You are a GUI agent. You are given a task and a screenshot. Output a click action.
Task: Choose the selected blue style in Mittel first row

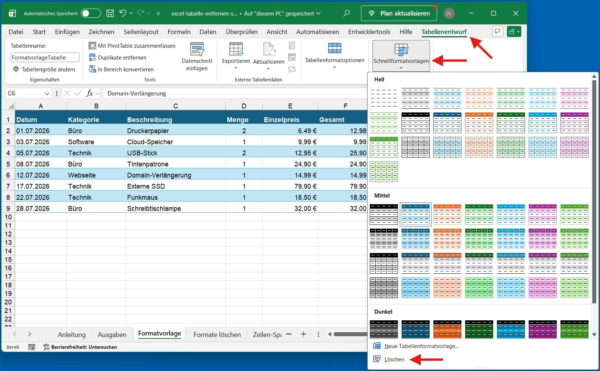pos(416,214)
